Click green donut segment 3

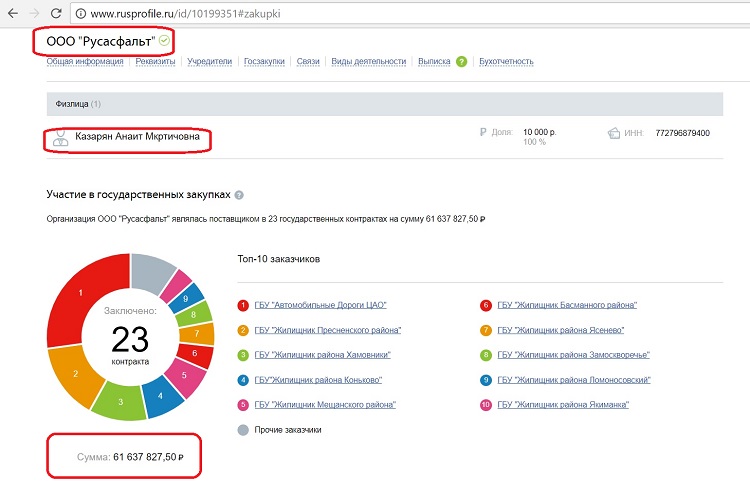[x=121, y=402]
